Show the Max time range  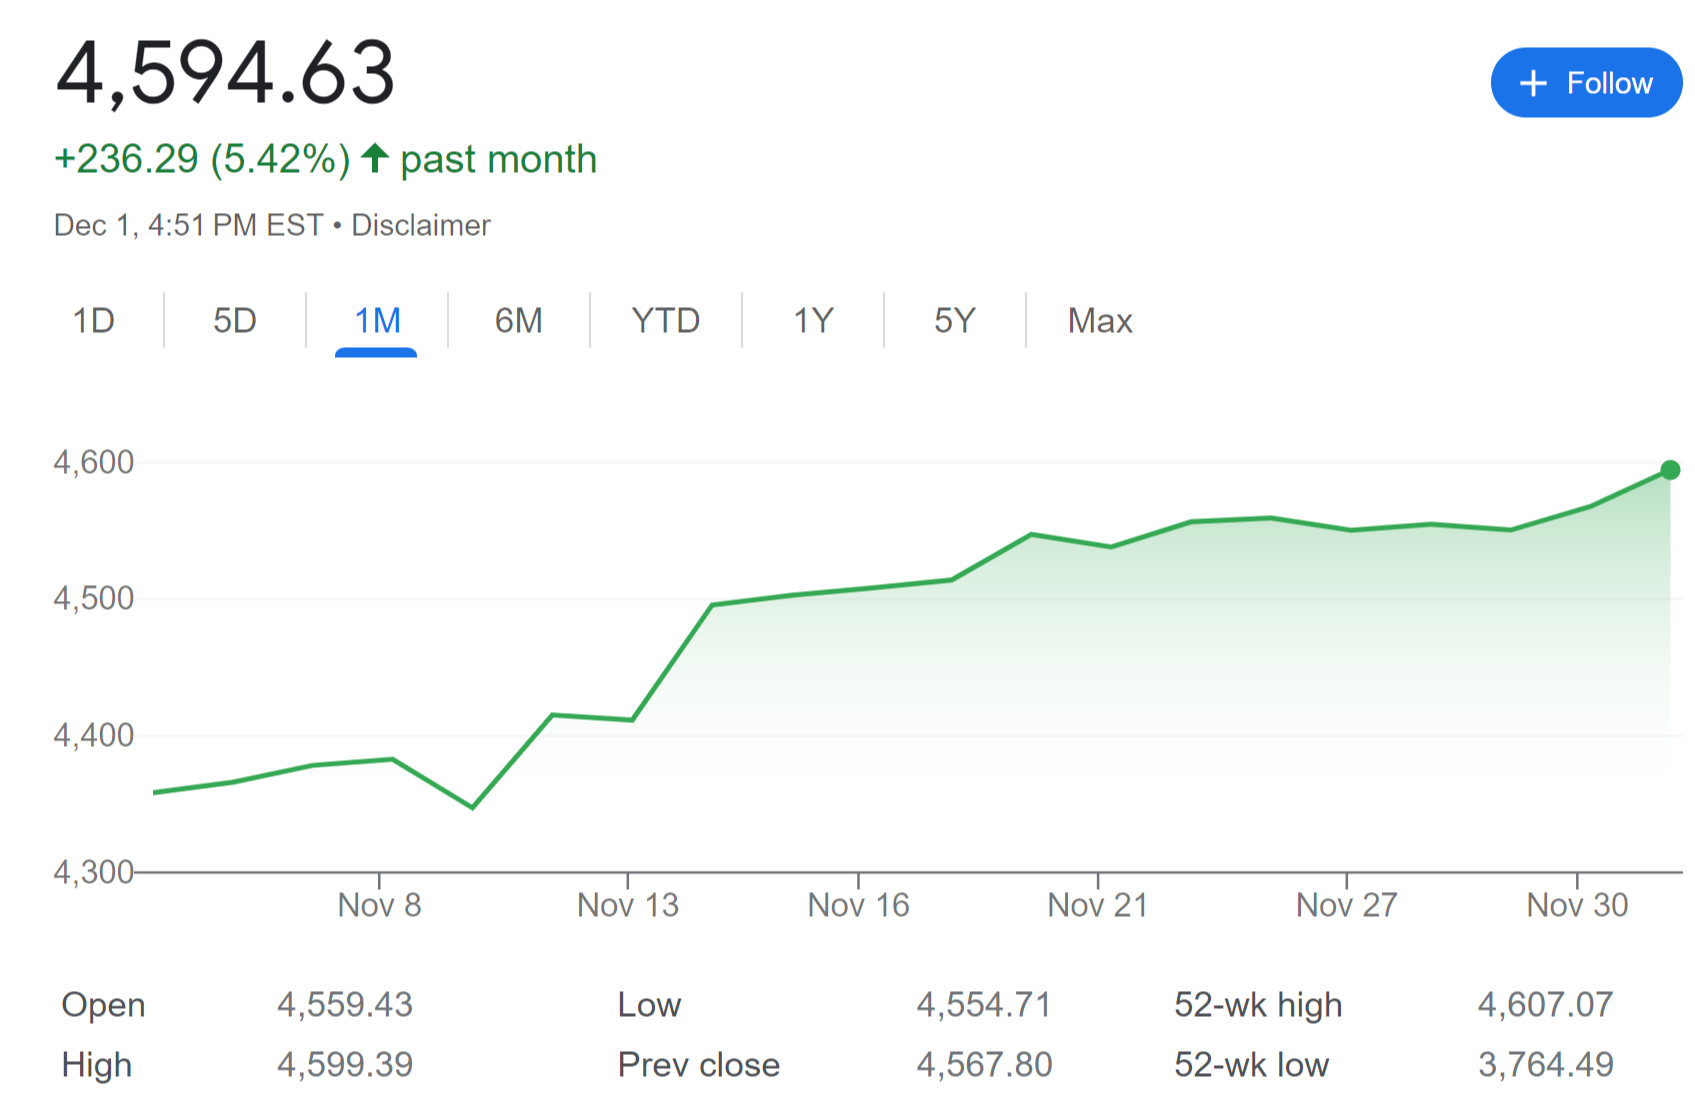tap(1100, 321)
